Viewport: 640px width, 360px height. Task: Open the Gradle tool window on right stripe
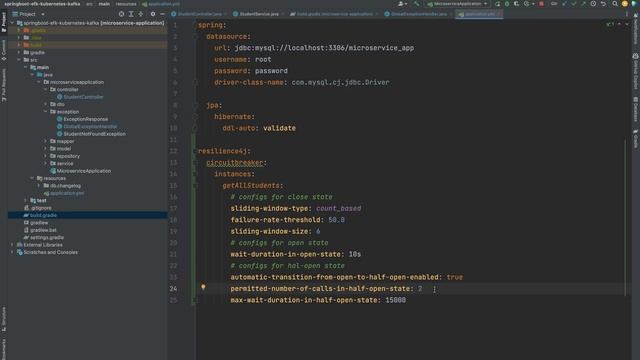coord(636,139)
